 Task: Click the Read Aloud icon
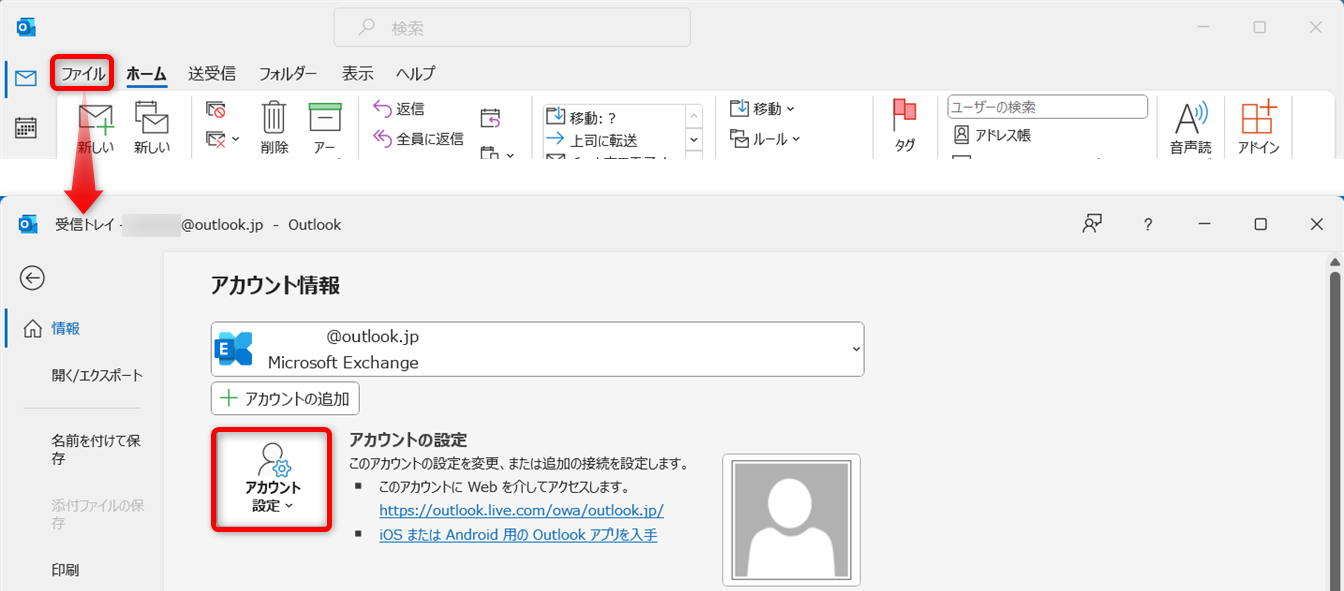coord(1190,118)
